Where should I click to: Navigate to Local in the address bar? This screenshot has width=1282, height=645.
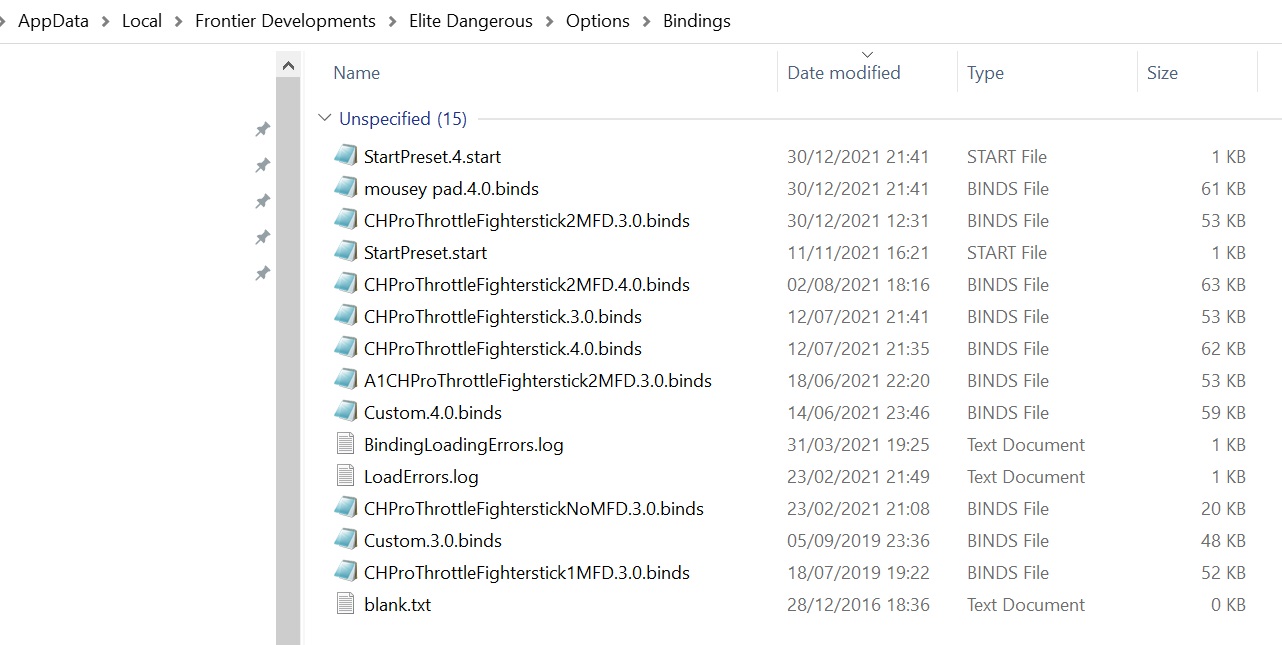(142, 21)
